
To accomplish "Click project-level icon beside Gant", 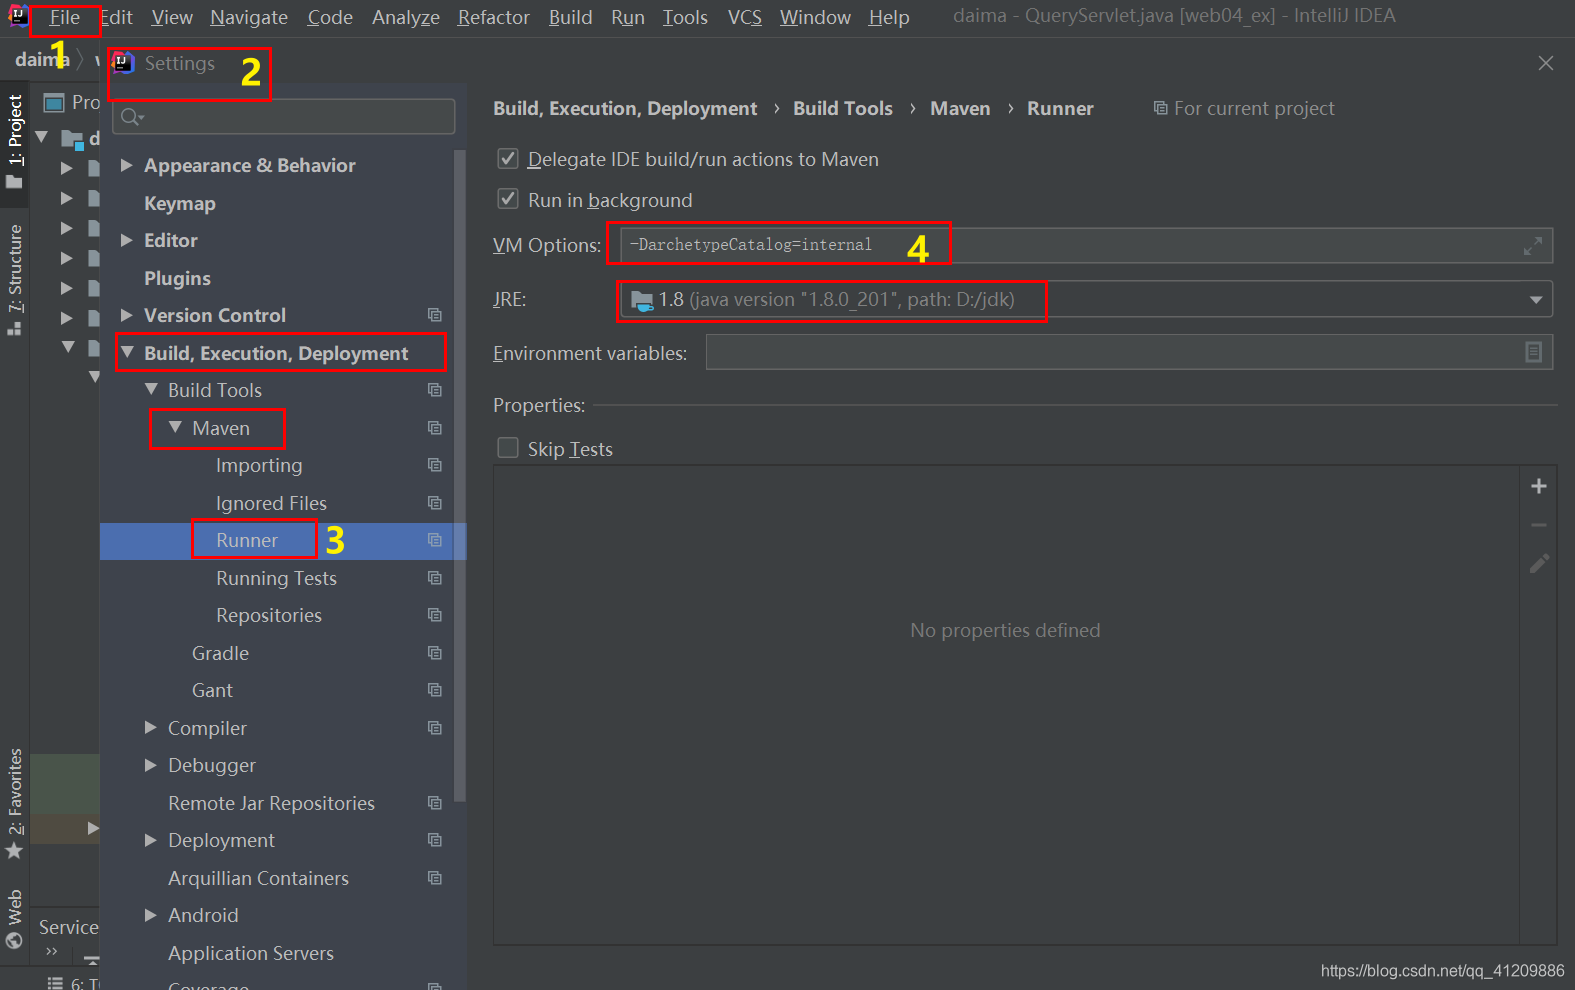I will [x=435, y=690].
